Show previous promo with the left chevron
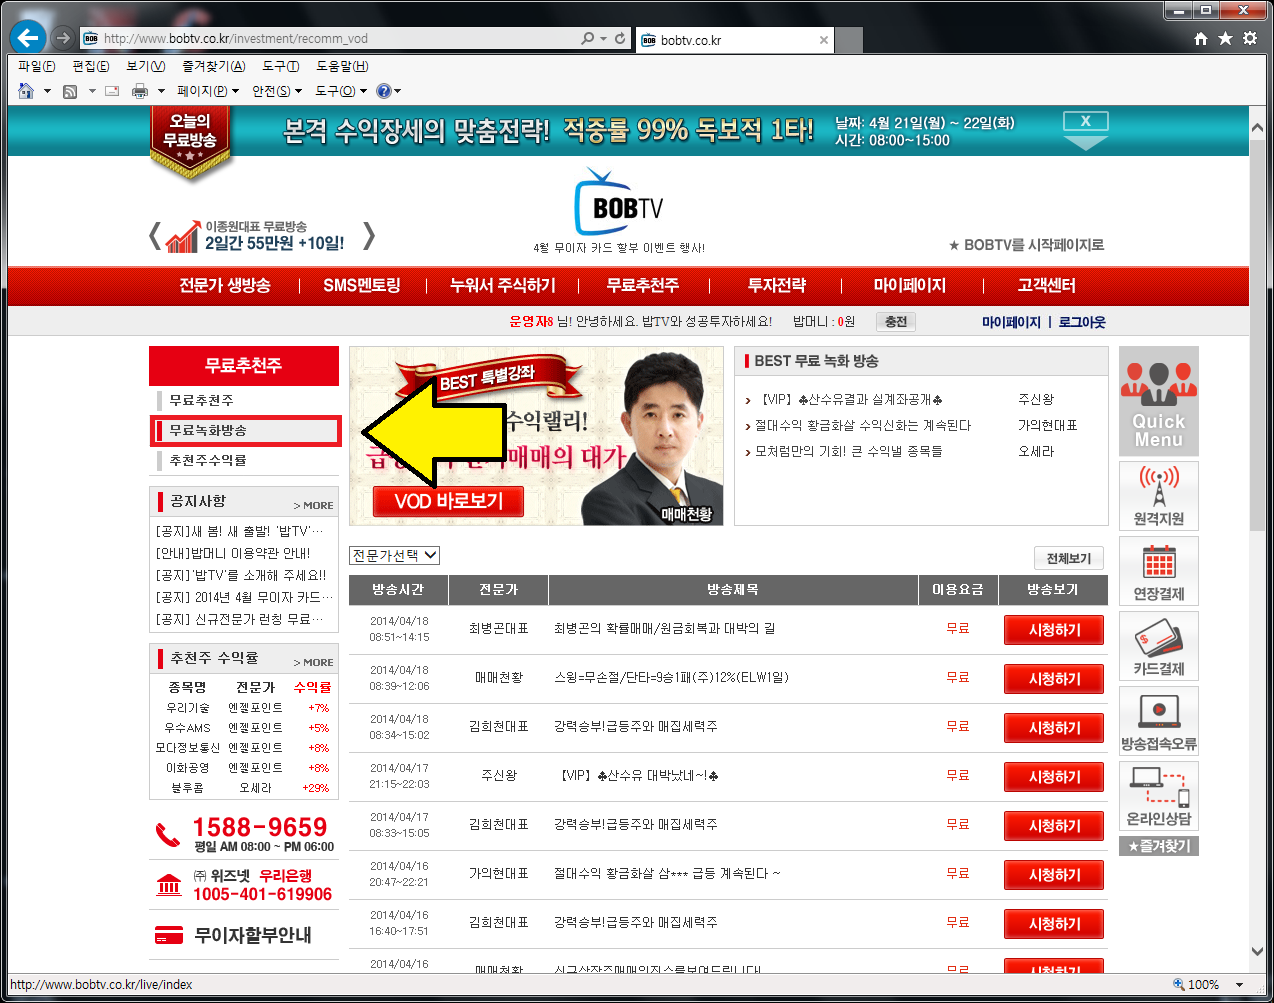Screen dimensions: 1274x1003 [154, 236]
